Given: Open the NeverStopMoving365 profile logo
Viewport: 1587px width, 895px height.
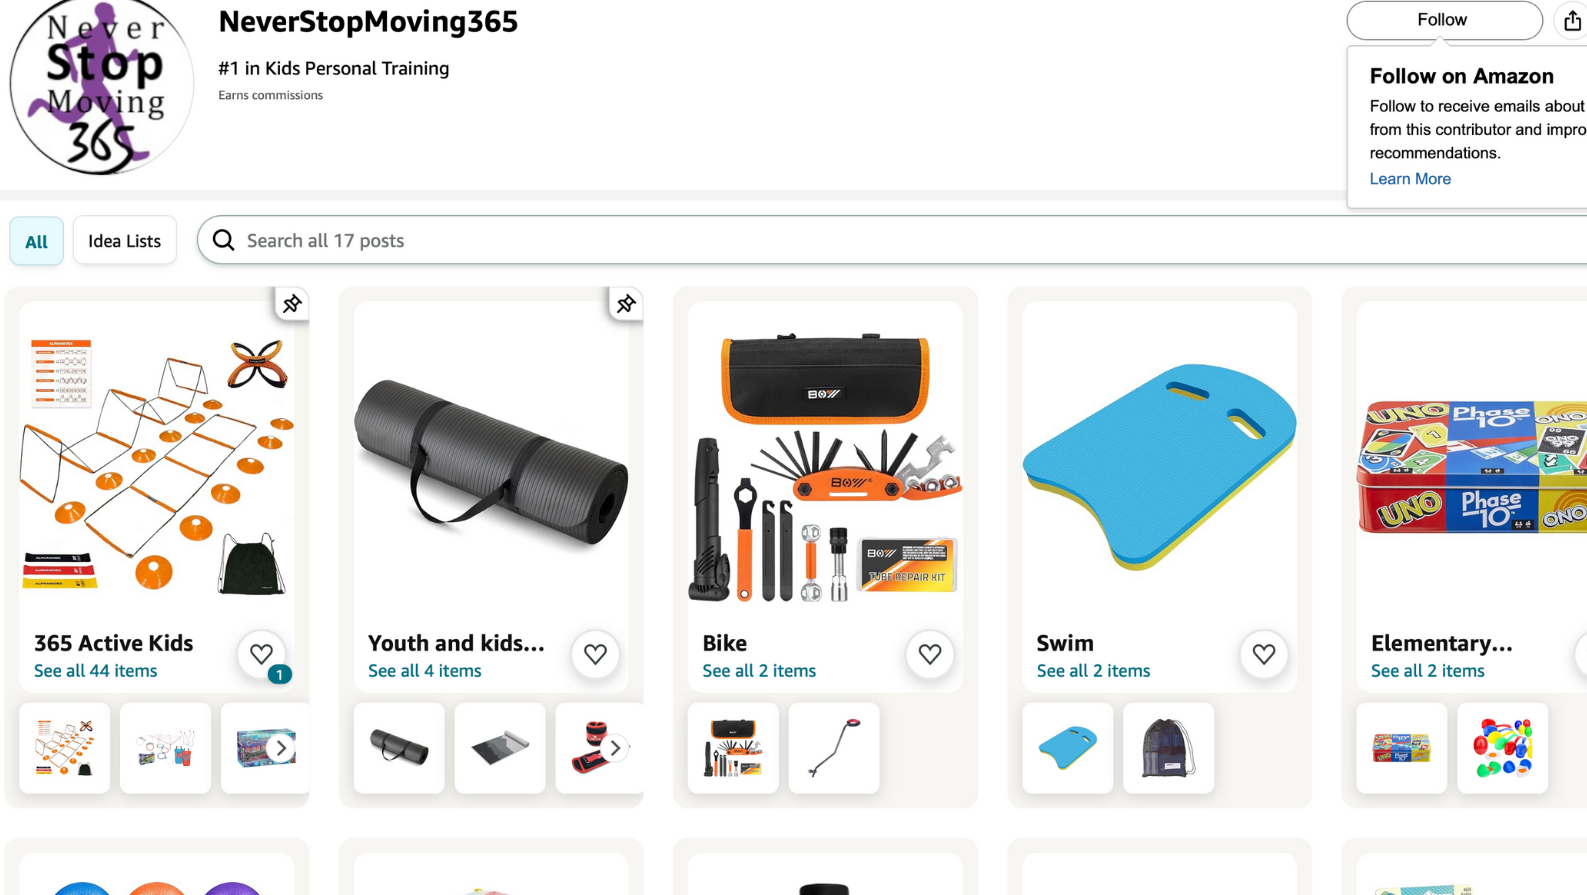Looking at the screenshot, I should [x=101, y=87].
